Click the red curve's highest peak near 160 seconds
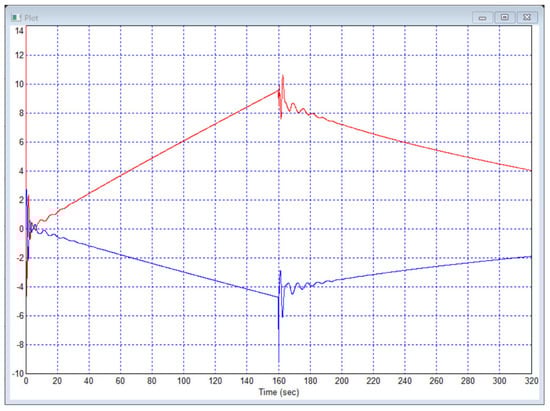 (x=283, y=76)
